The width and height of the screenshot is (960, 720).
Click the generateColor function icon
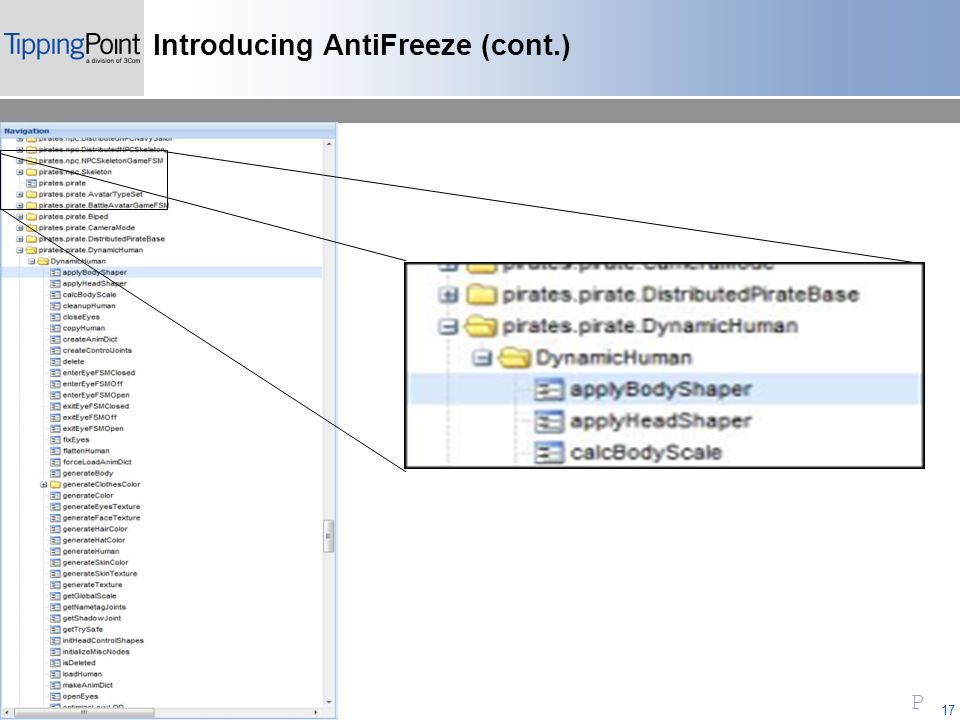click(x=55, y=496)
